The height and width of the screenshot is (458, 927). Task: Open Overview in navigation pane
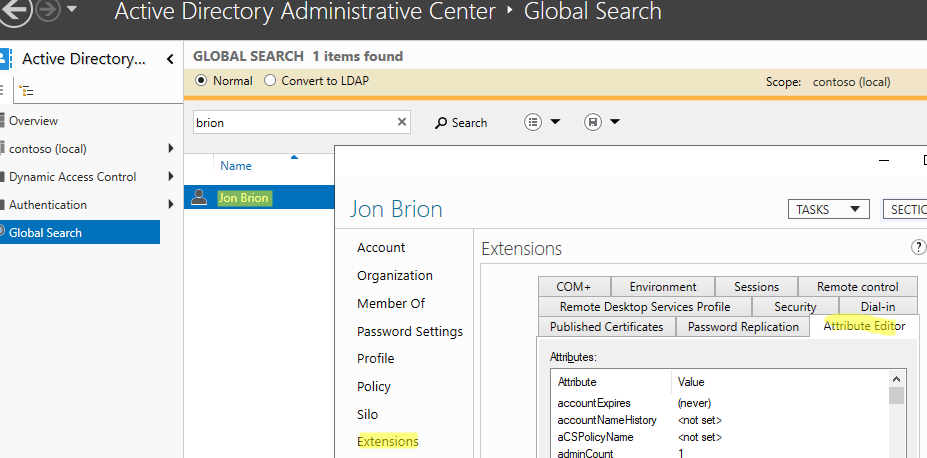click(x=33, y=121)
